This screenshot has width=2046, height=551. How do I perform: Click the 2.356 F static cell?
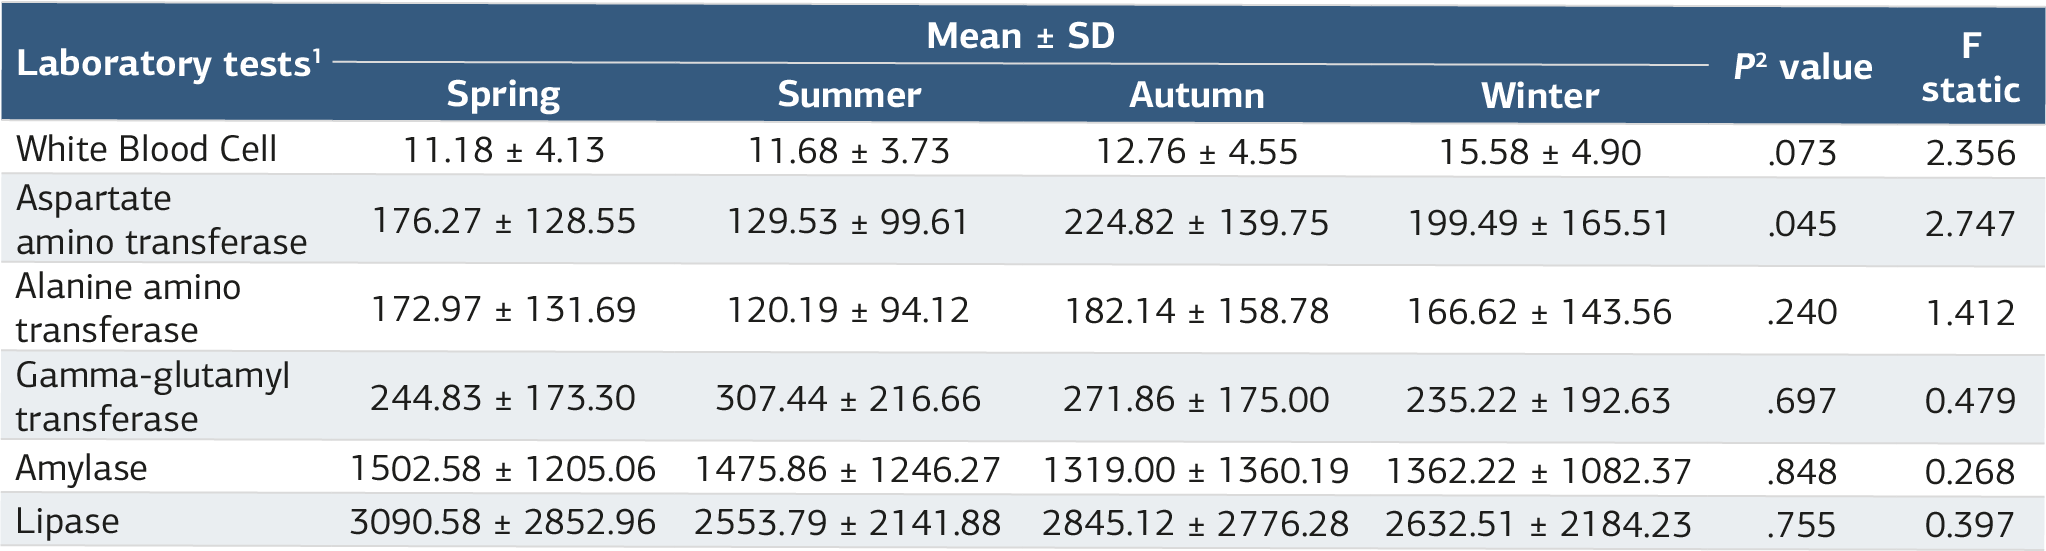coord(1970,153)
